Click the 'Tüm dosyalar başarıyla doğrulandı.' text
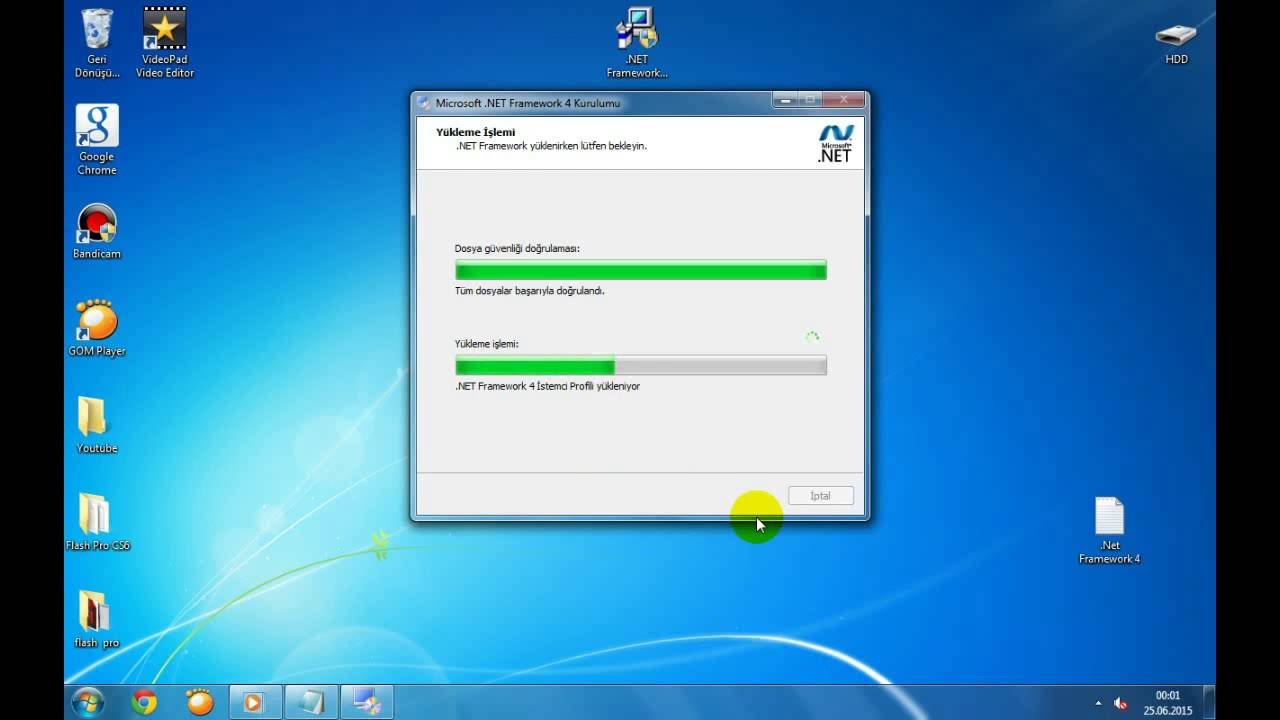 (x=530, y=291)
